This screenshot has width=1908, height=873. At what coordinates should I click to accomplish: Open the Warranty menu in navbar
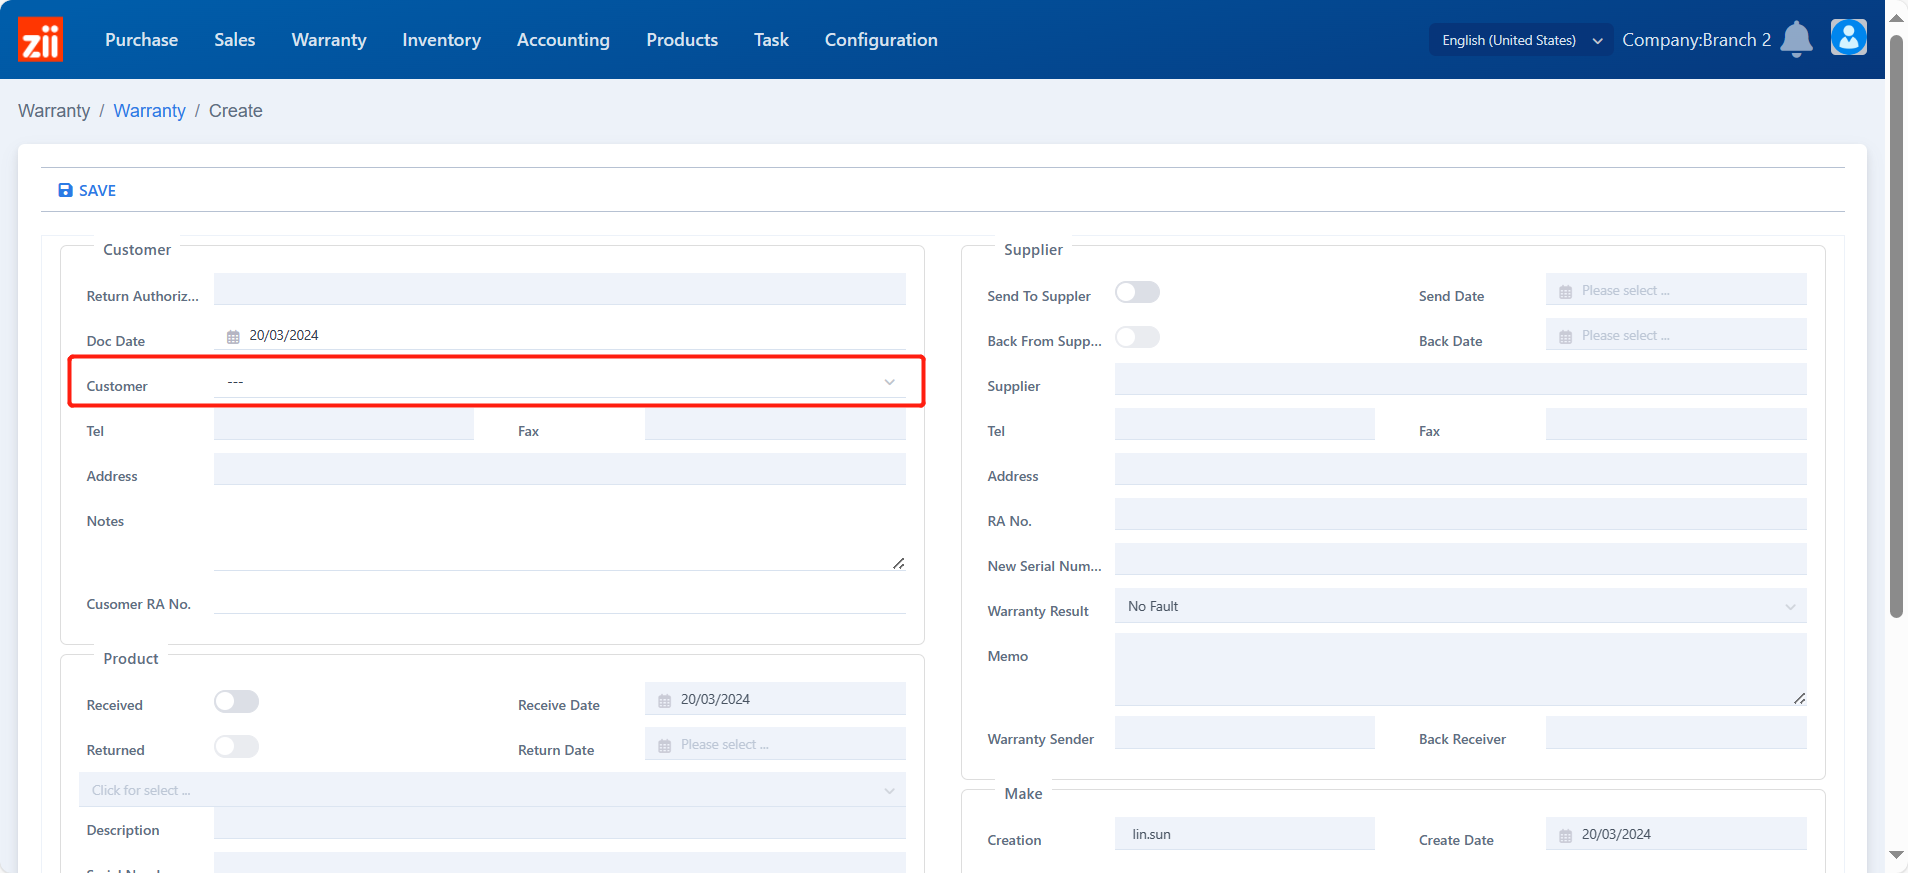tap(329, 40)
